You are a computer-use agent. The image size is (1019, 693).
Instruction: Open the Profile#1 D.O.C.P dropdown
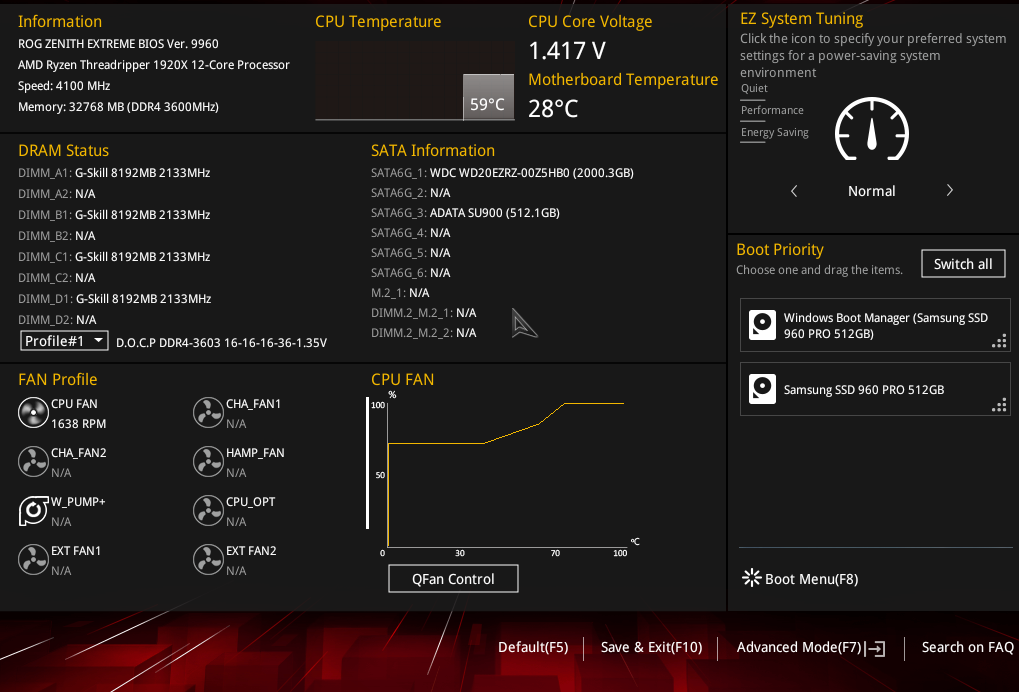pos(64,341)
